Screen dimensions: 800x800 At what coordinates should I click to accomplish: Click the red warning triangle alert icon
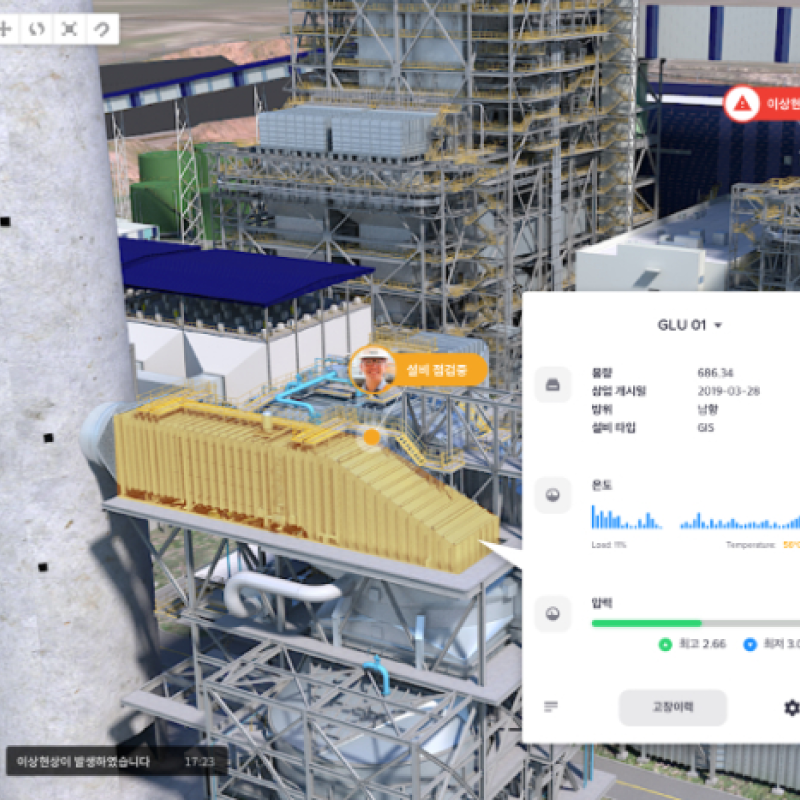[x=741, y=103]
